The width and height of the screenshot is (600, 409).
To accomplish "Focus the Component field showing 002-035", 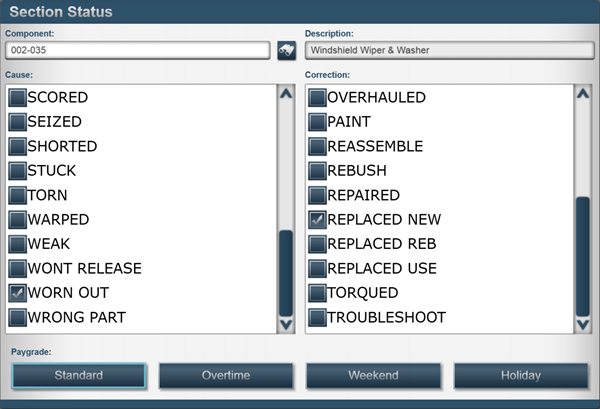I will (x=138, y=50).
